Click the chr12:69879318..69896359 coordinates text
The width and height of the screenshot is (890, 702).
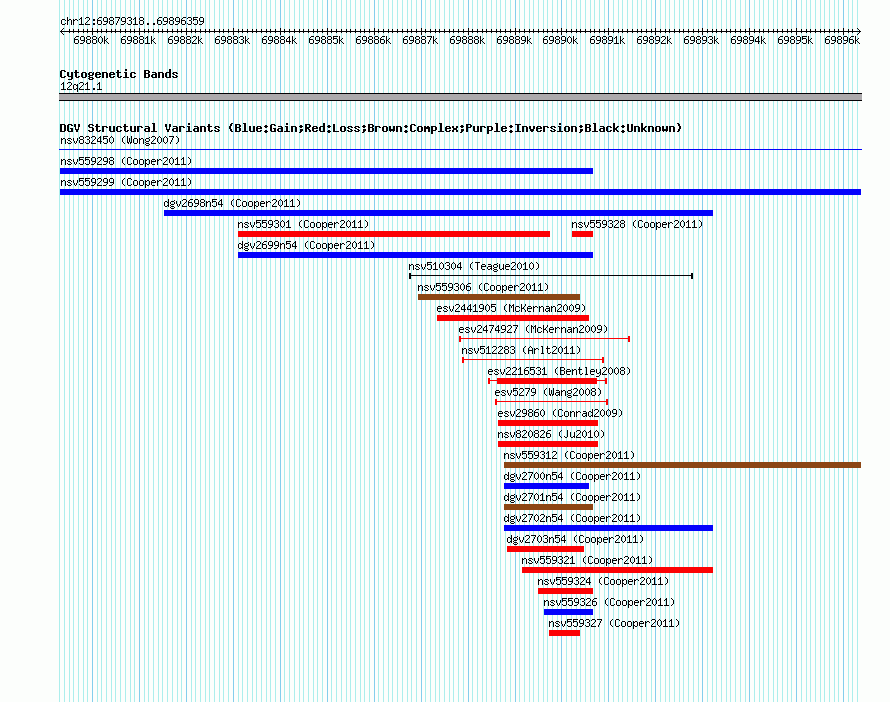(x=132, y=21)
